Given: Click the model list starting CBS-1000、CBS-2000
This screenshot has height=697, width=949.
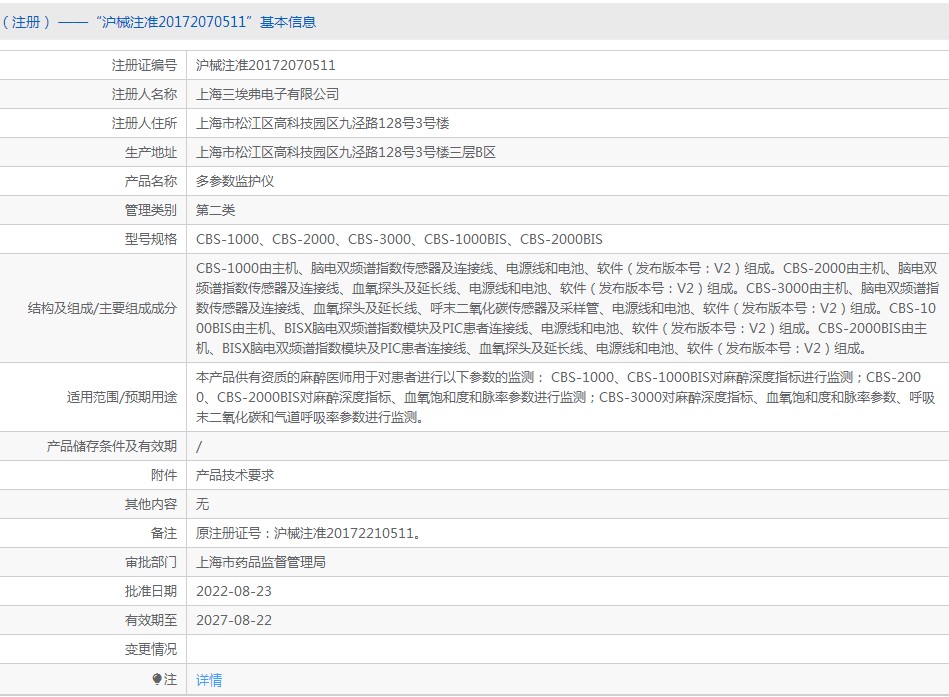Looking at the screenshot, I should pyautogui.click(x=399, y=240).
